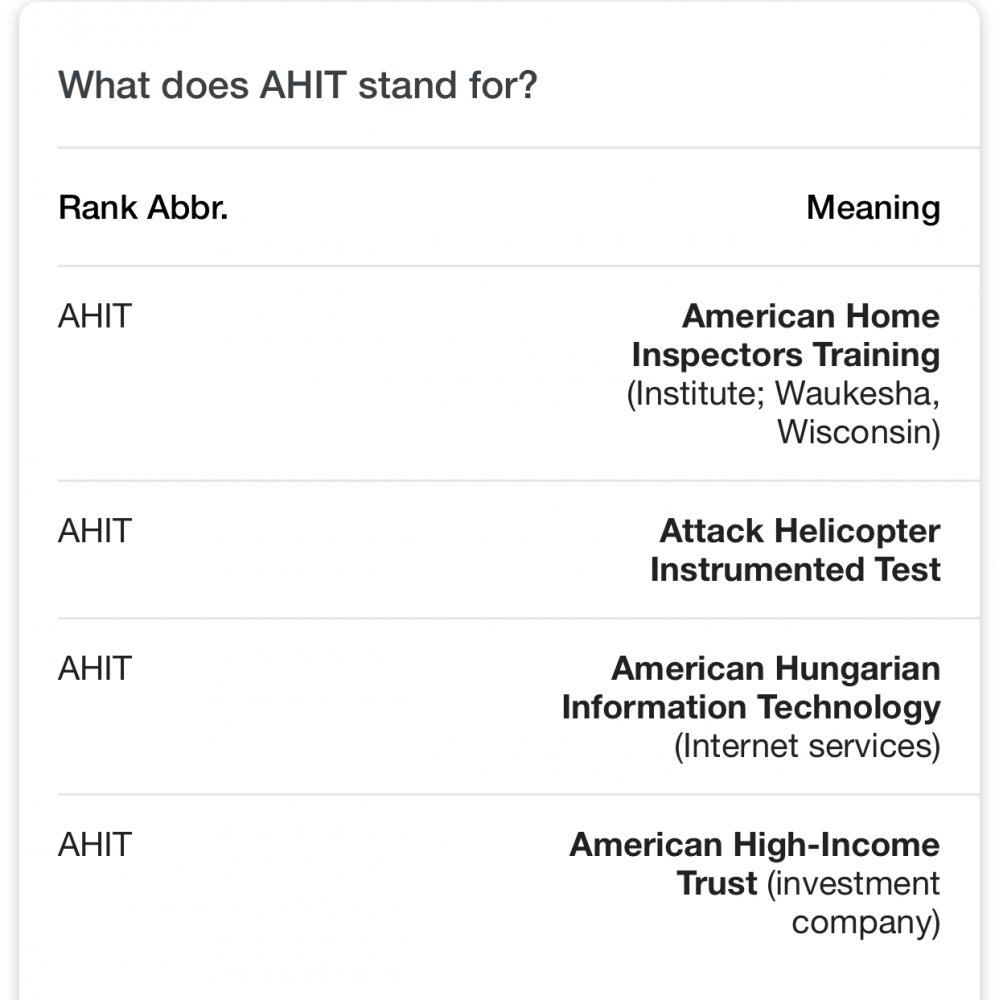Viewport: 999px width, 1000px height.
Task: Click 'Inspectors Training' bold line
Action: point(785,355)
